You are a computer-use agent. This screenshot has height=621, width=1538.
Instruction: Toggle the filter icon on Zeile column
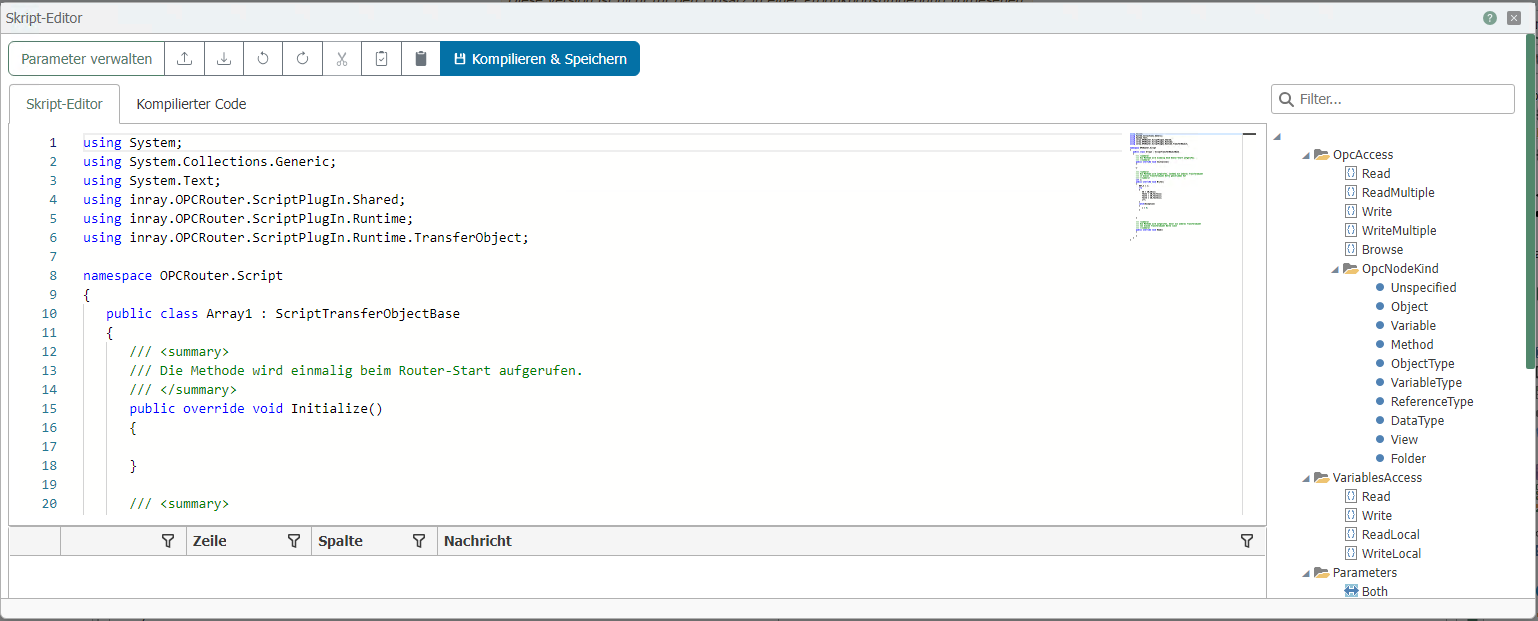(294, 541)
